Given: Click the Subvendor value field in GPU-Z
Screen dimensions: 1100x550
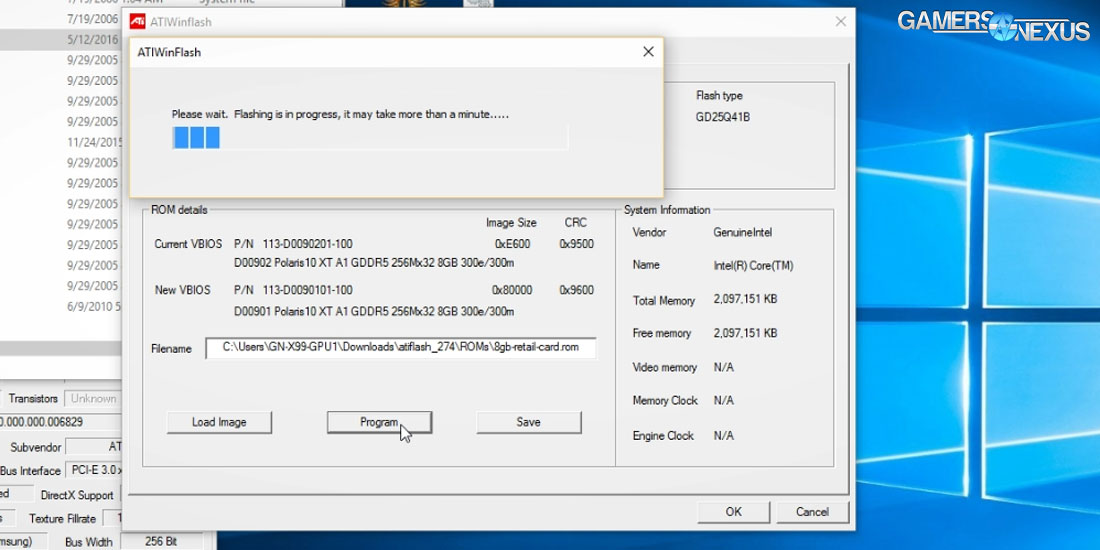Looking at the screenshot, I should click(94, 447).
